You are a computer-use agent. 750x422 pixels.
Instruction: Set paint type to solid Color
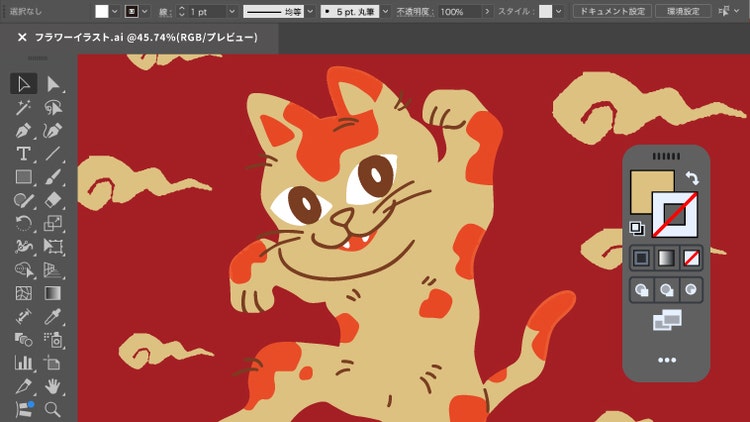(x=641, y=258)
